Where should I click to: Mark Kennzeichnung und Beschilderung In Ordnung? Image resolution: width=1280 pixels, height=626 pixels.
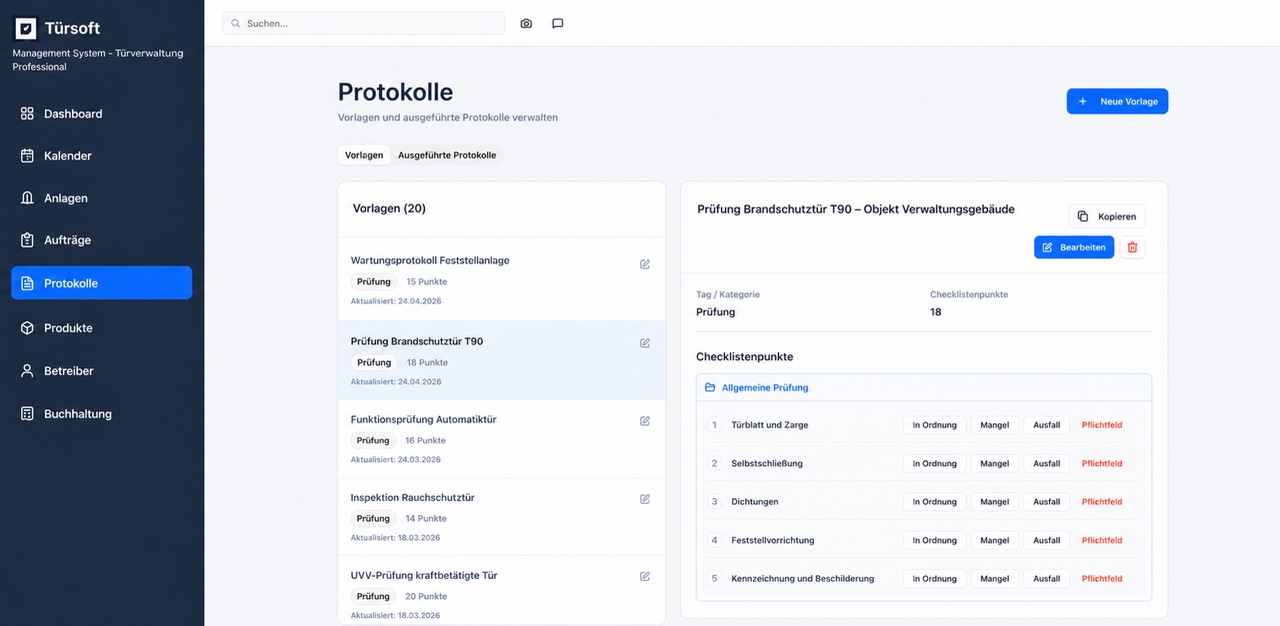click(x=935, y=579)
